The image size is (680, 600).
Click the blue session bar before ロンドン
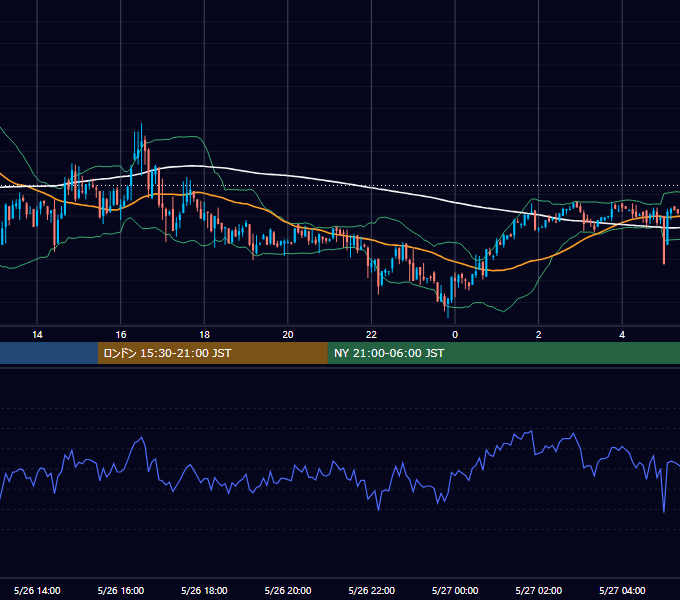coord(49,353)
